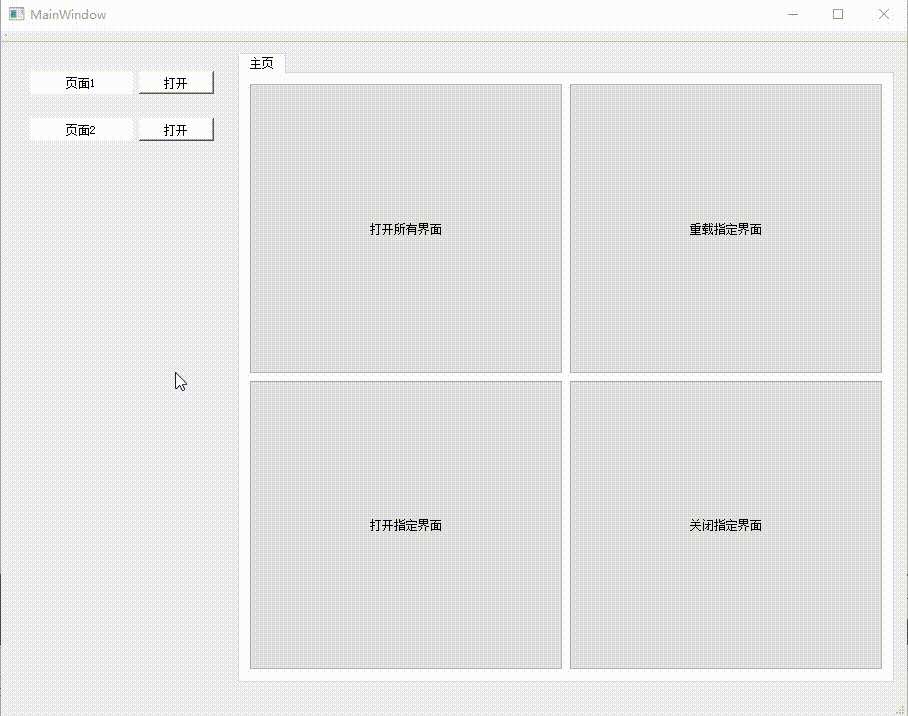The image size is (908, 716).
Task: Close the MainWindow window
Action: click(884, 14)
